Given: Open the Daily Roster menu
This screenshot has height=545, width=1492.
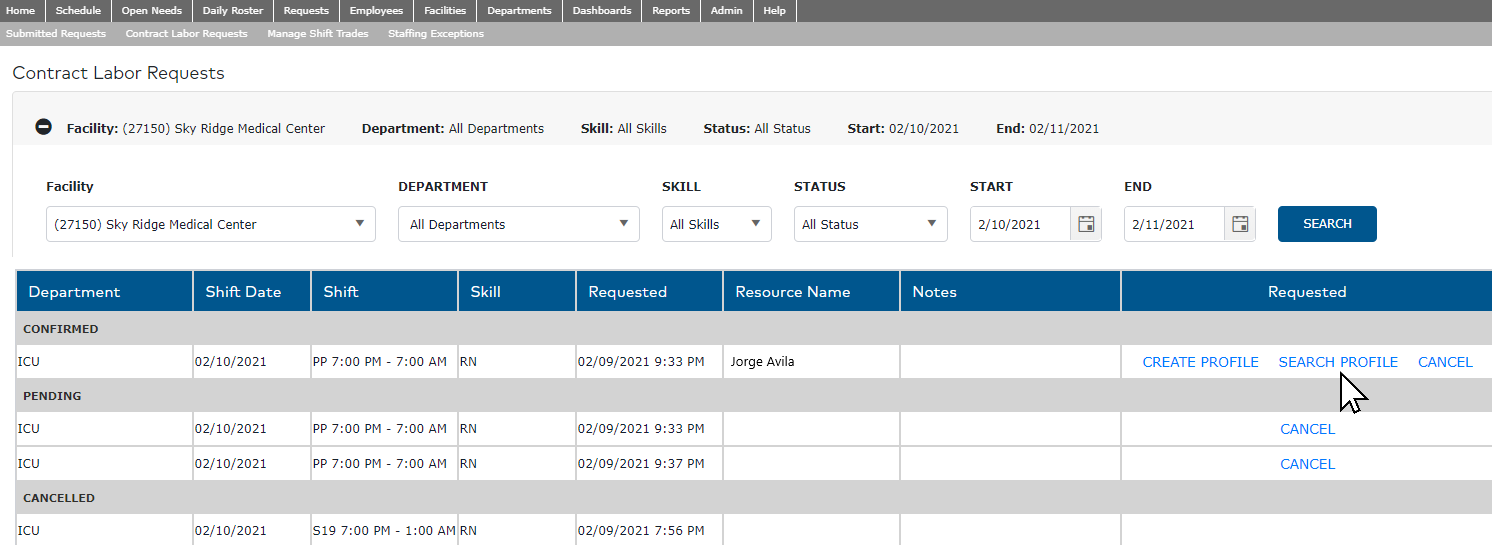Looking at the screenshot, I should [233, 11].
